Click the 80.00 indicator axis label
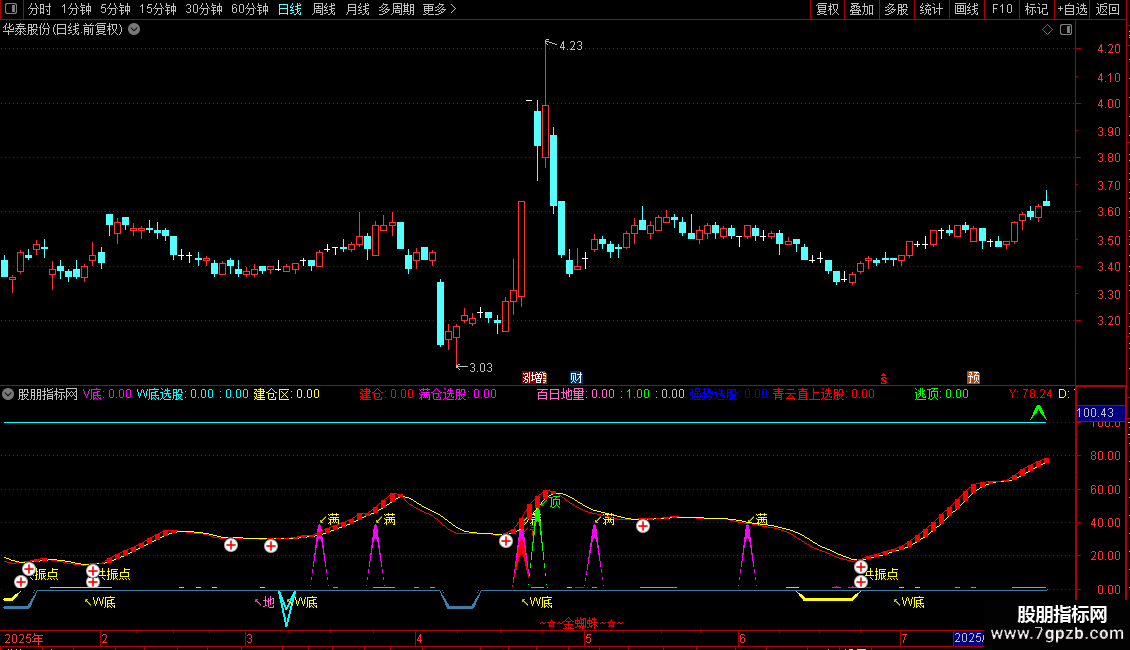Screen dimensions: 1130x650 [1105, 456]
